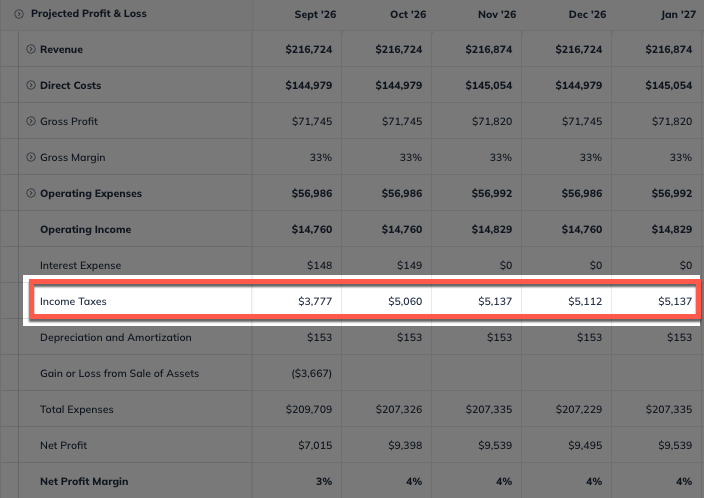Expand the Projected Profit & Loss section
The height and width of the screenshot is (498, 704).
click(19, 14)
